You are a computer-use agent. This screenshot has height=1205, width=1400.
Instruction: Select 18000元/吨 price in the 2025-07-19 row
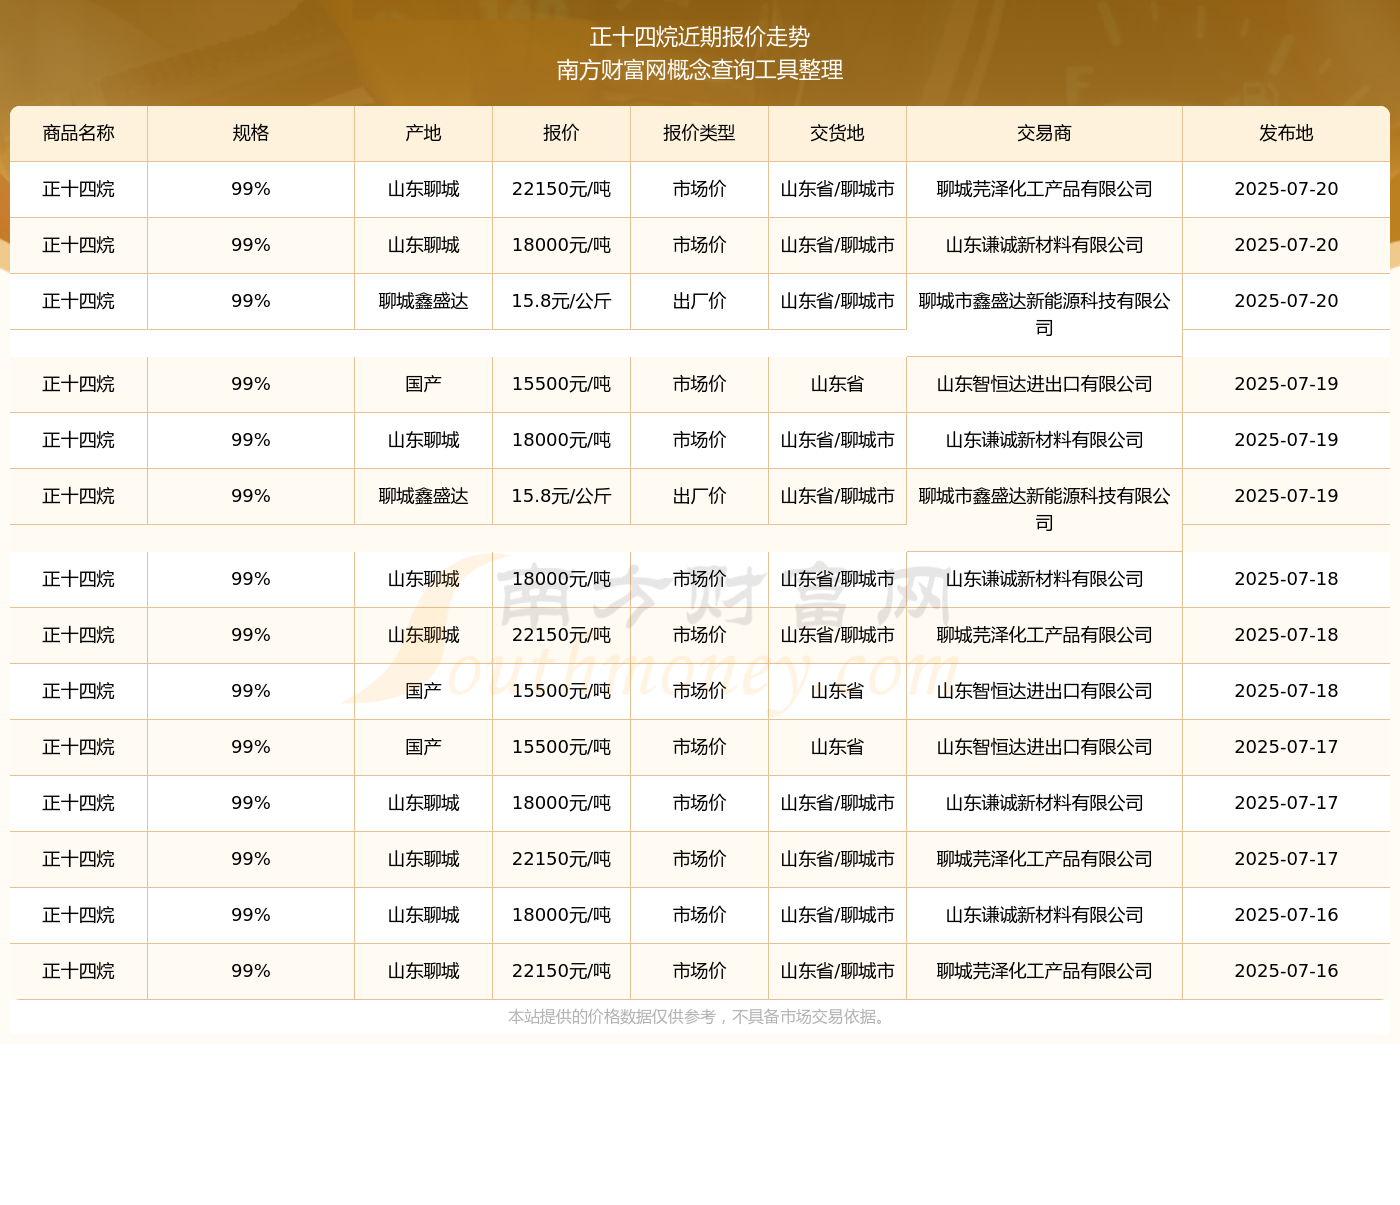(x=562, y=440)
